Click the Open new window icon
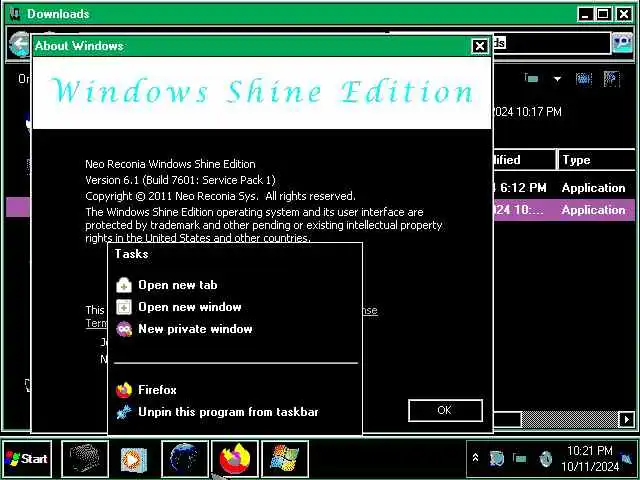 coord(124,307)
